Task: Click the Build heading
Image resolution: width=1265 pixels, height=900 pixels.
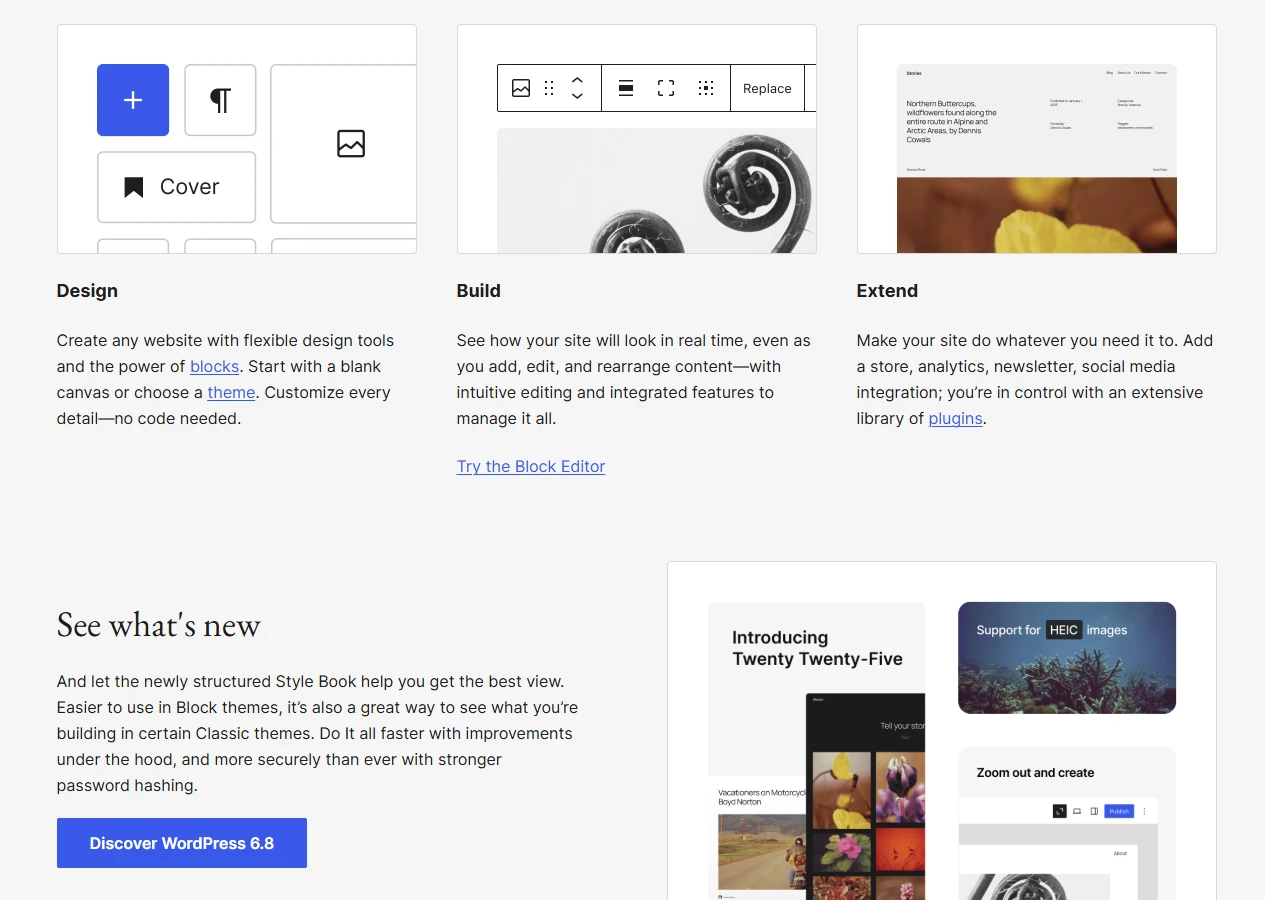Action: click(x=479, y=291)
